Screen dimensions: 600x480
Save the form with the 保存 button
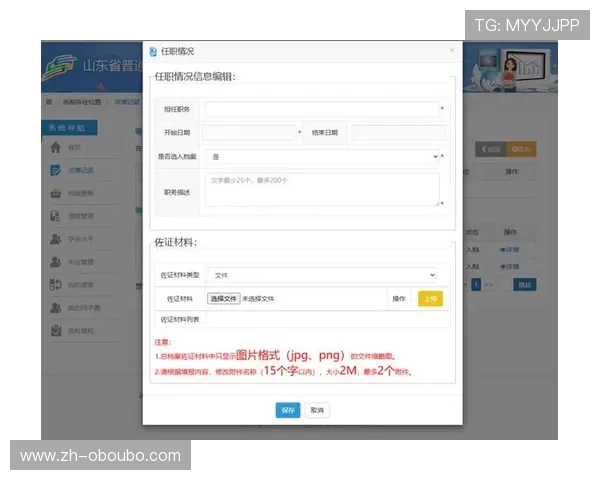pos(288,410)
